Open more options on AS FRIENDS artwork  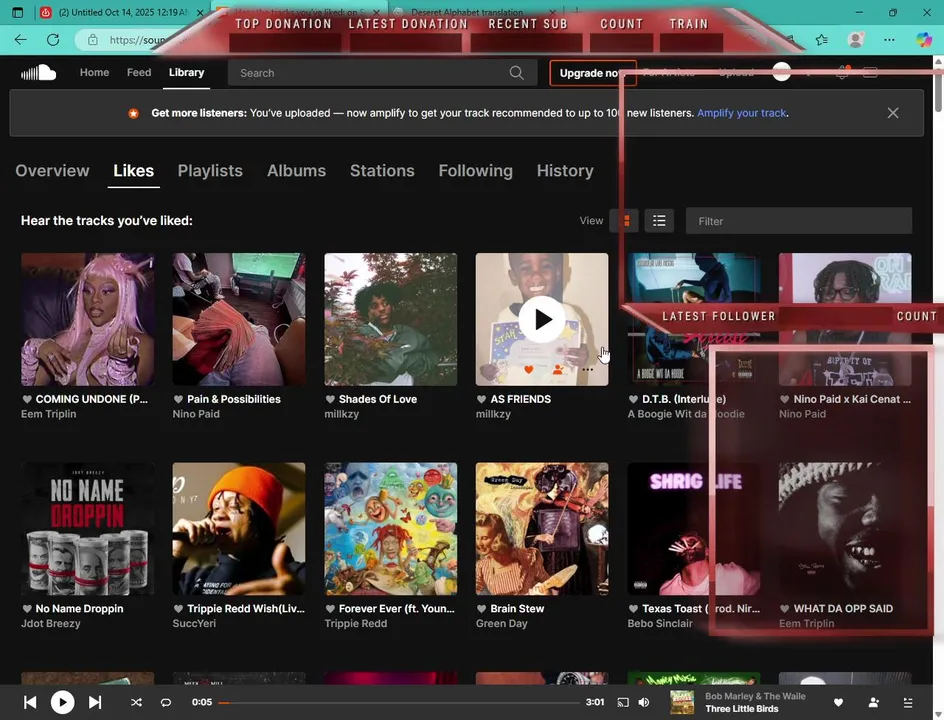tap(588, 370)
